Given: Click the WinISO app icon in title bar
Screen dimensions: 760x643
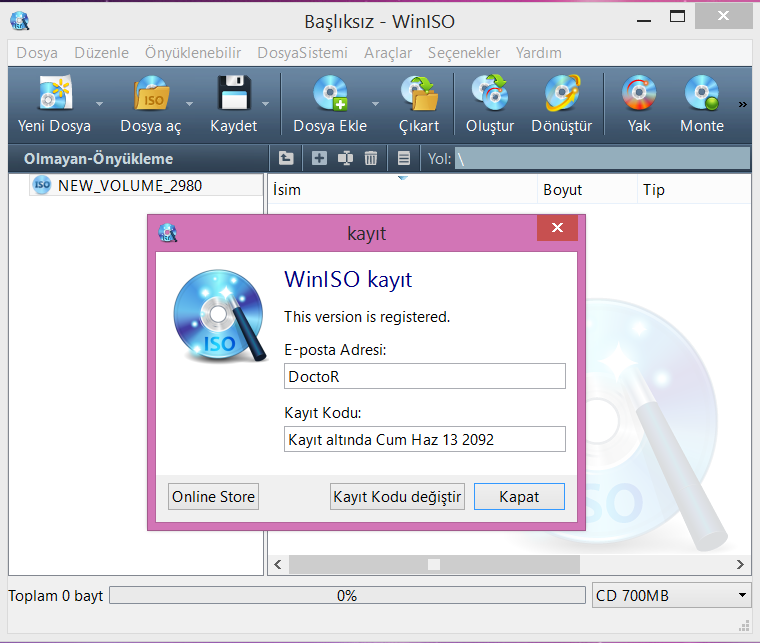Looking at the screenshot, I should (20, 21).
